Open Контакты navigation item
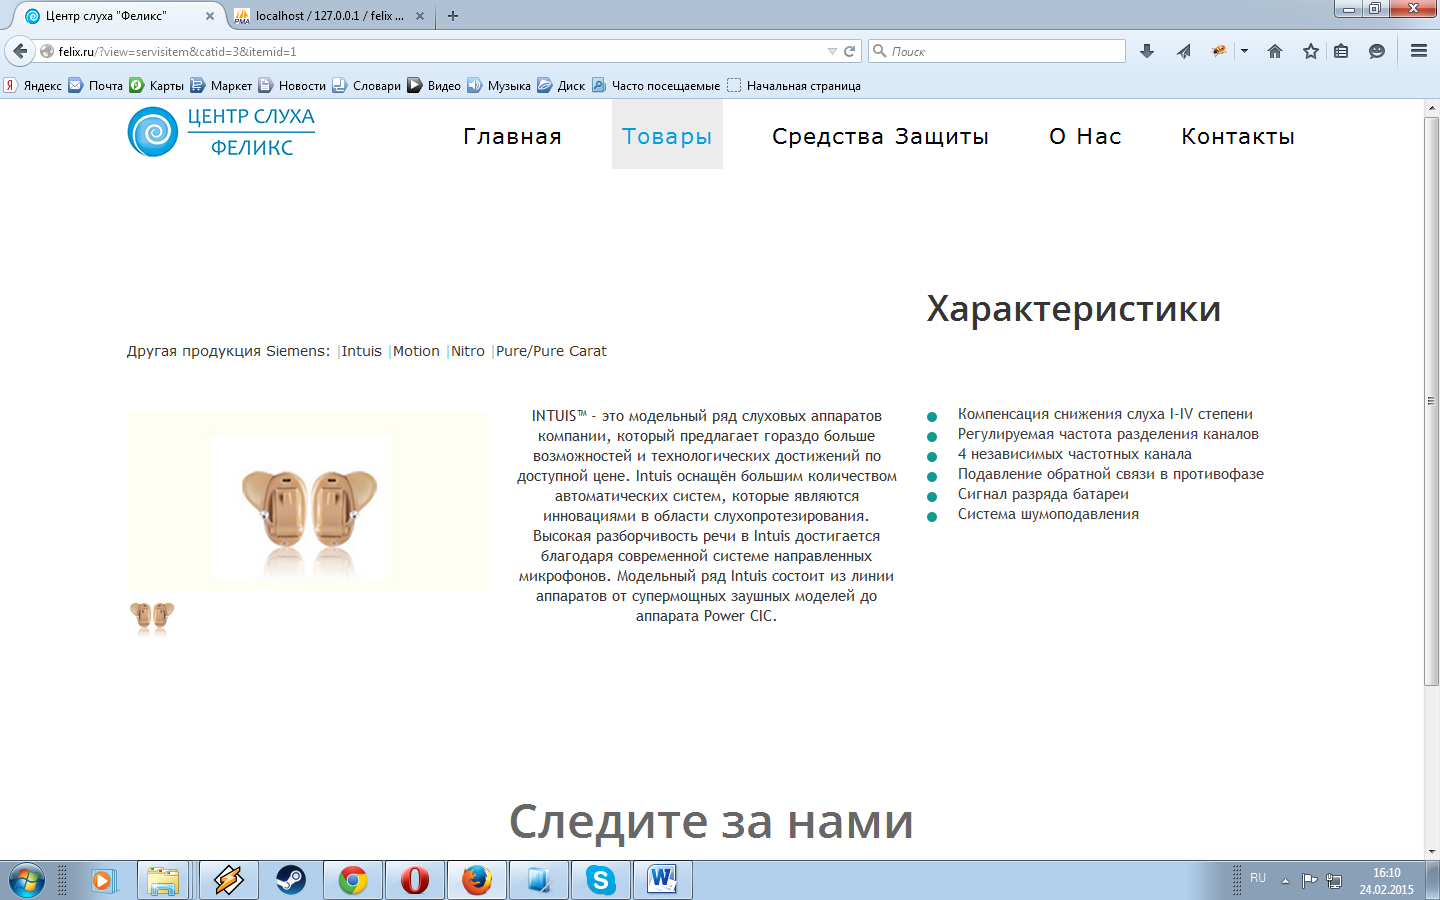This screenshot has width=1440, height=900. [1238, 136]
